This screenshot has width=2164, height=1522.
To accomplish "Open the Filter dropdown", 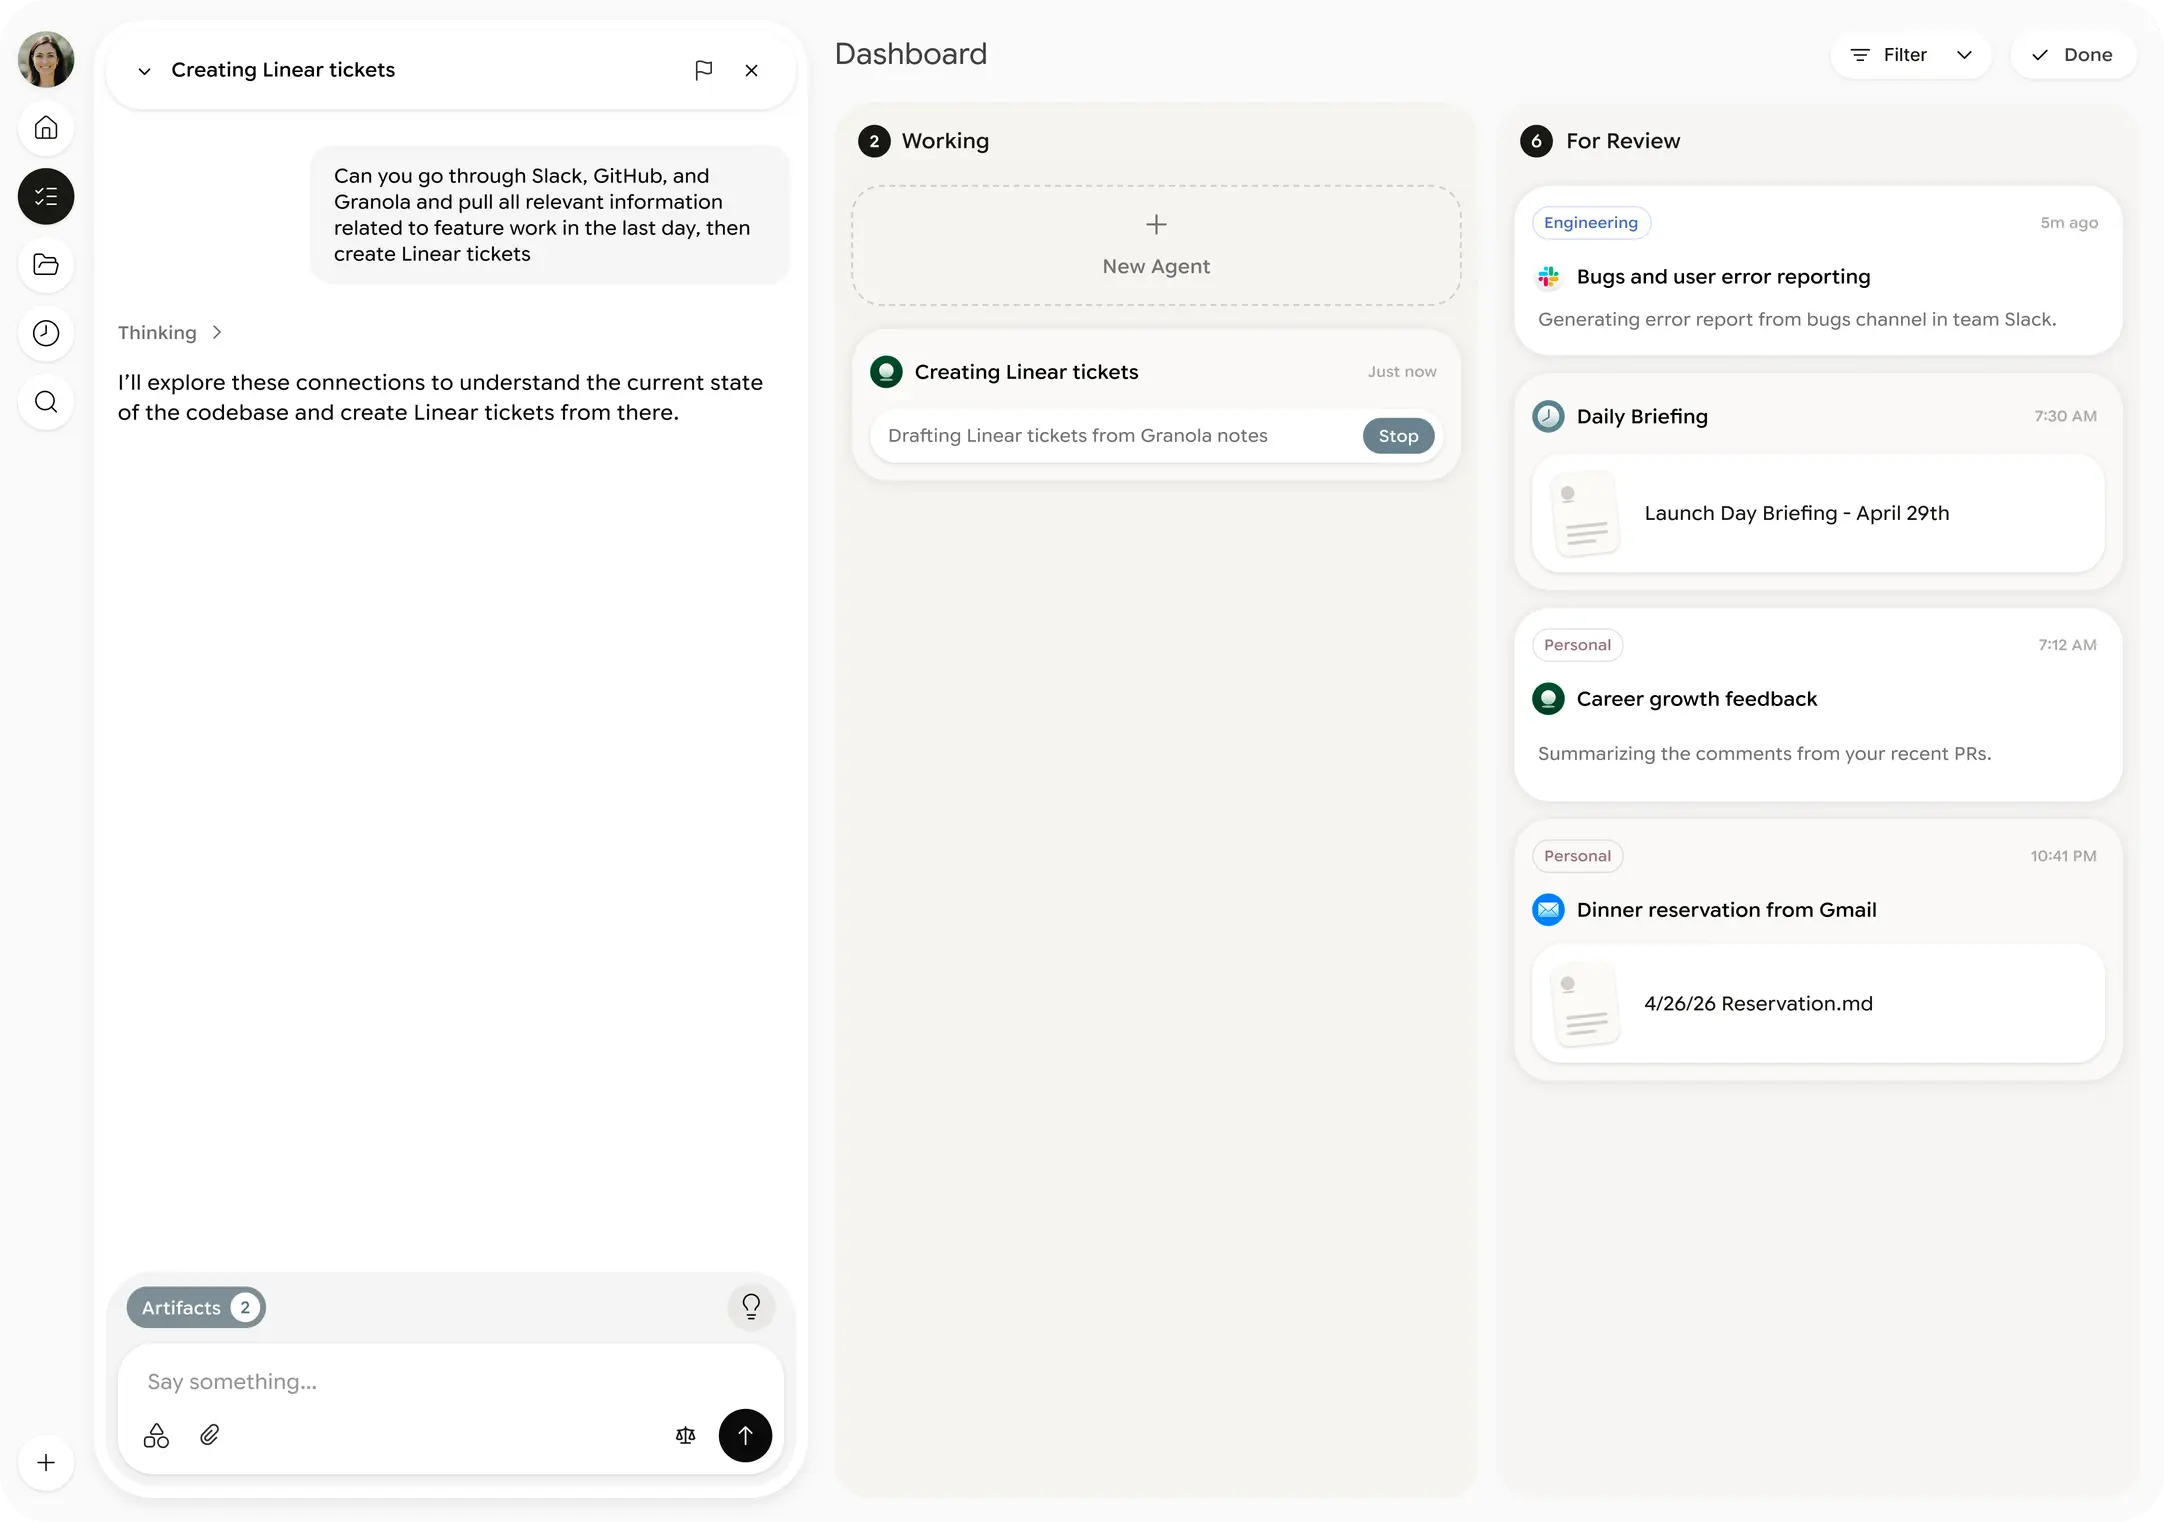I will [x=1911, y=55].
